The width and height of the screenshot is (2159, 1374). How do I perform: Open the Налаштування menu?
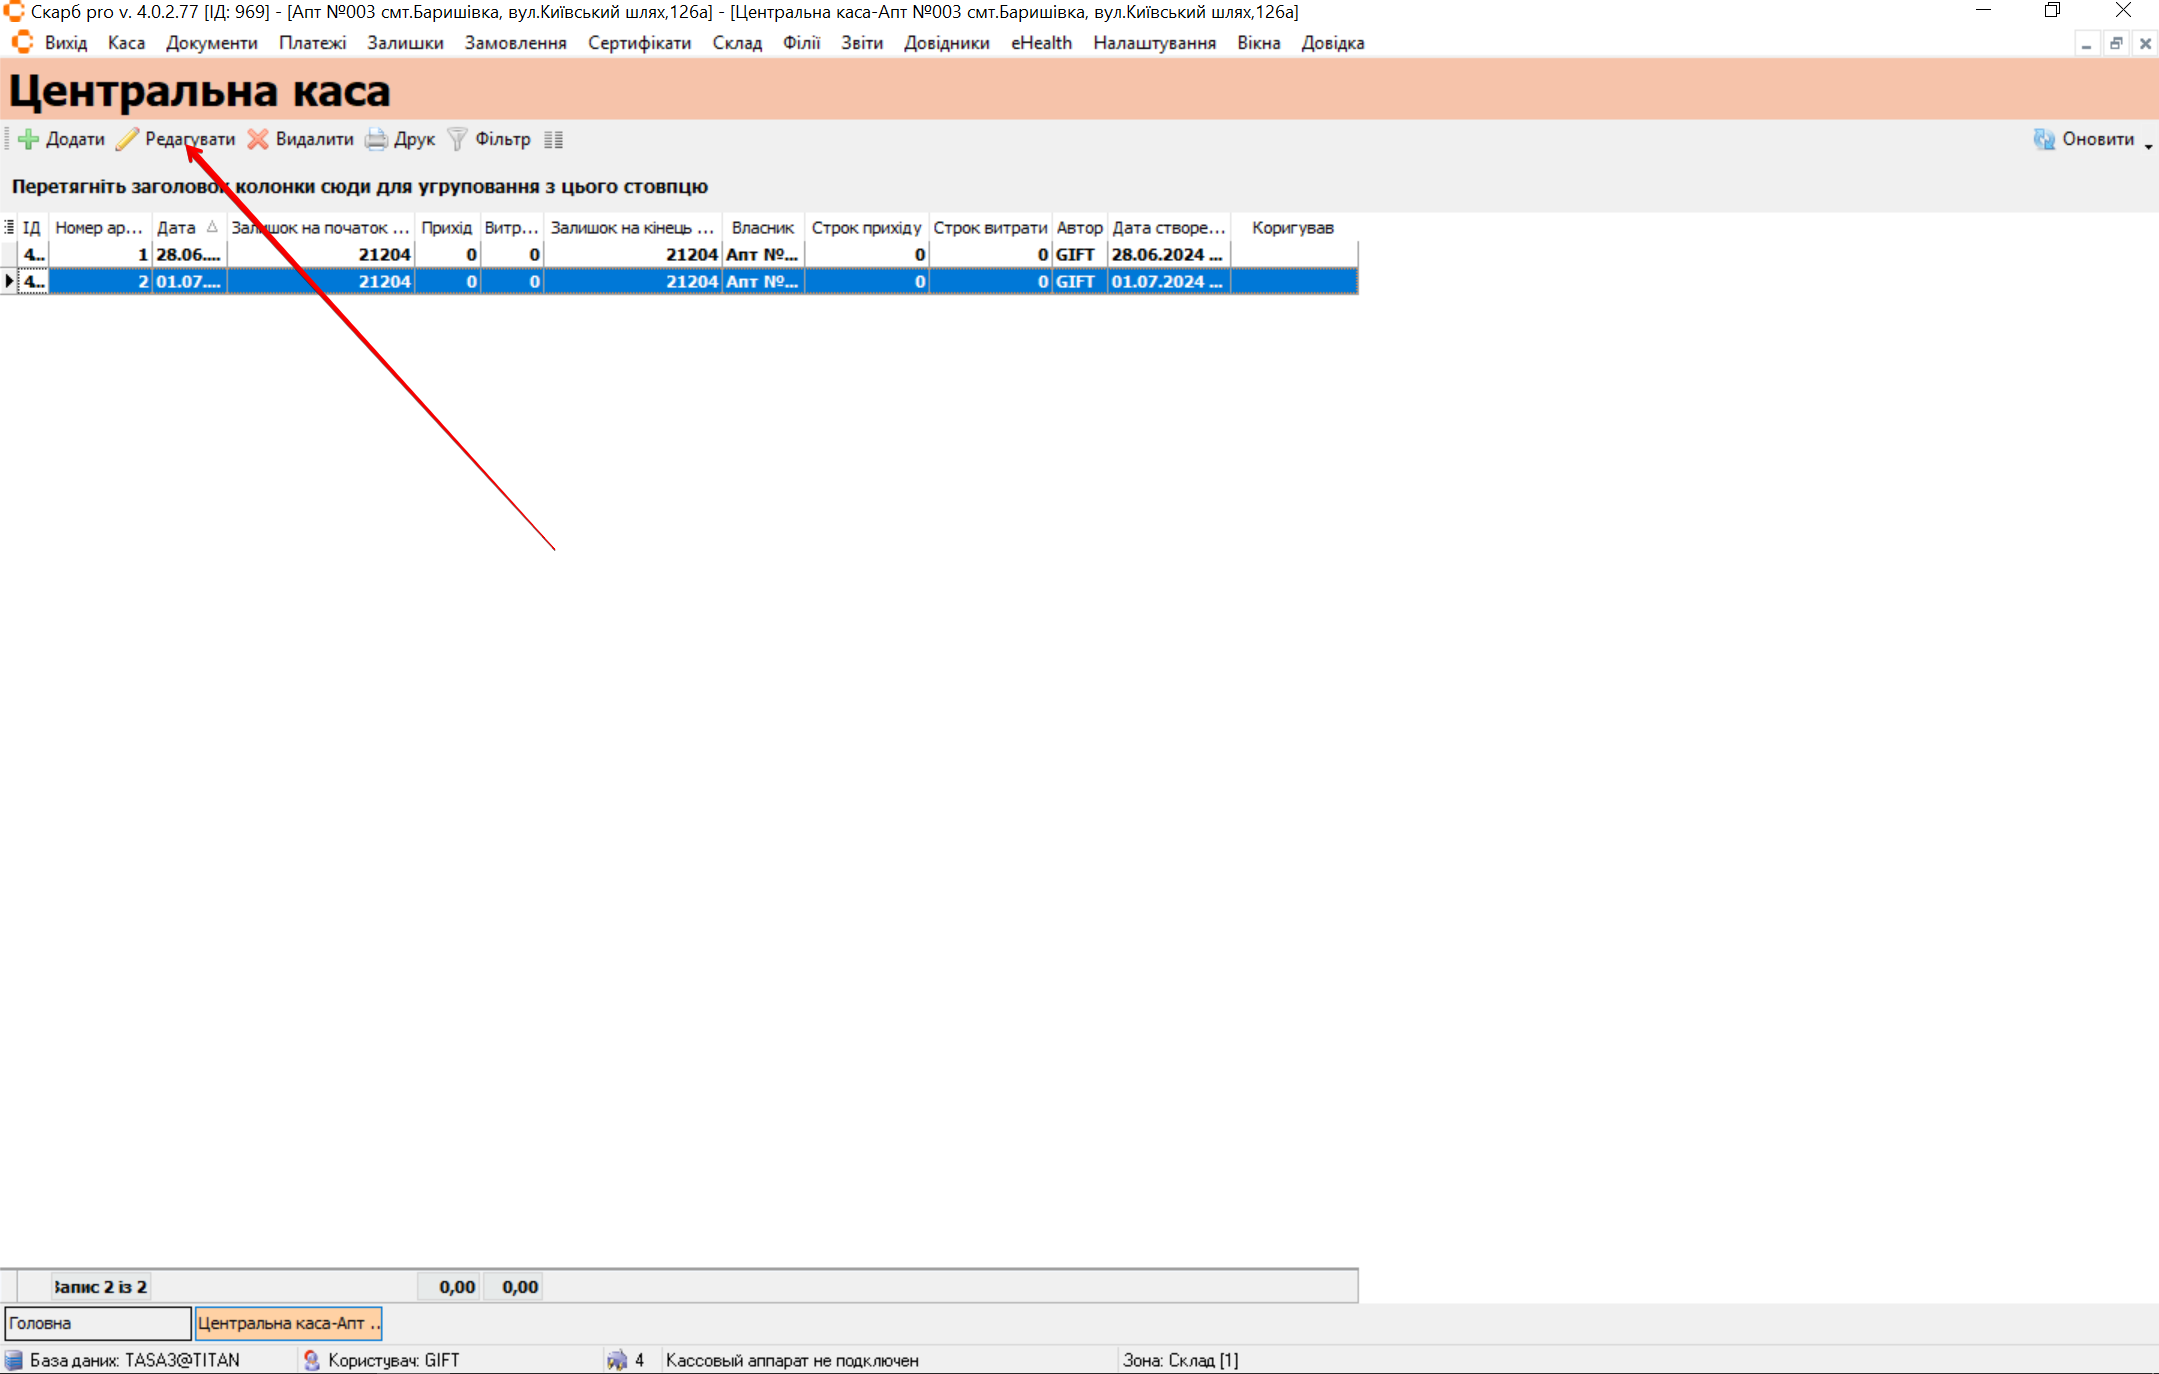pyautogui.click(x=1154, y=43)
